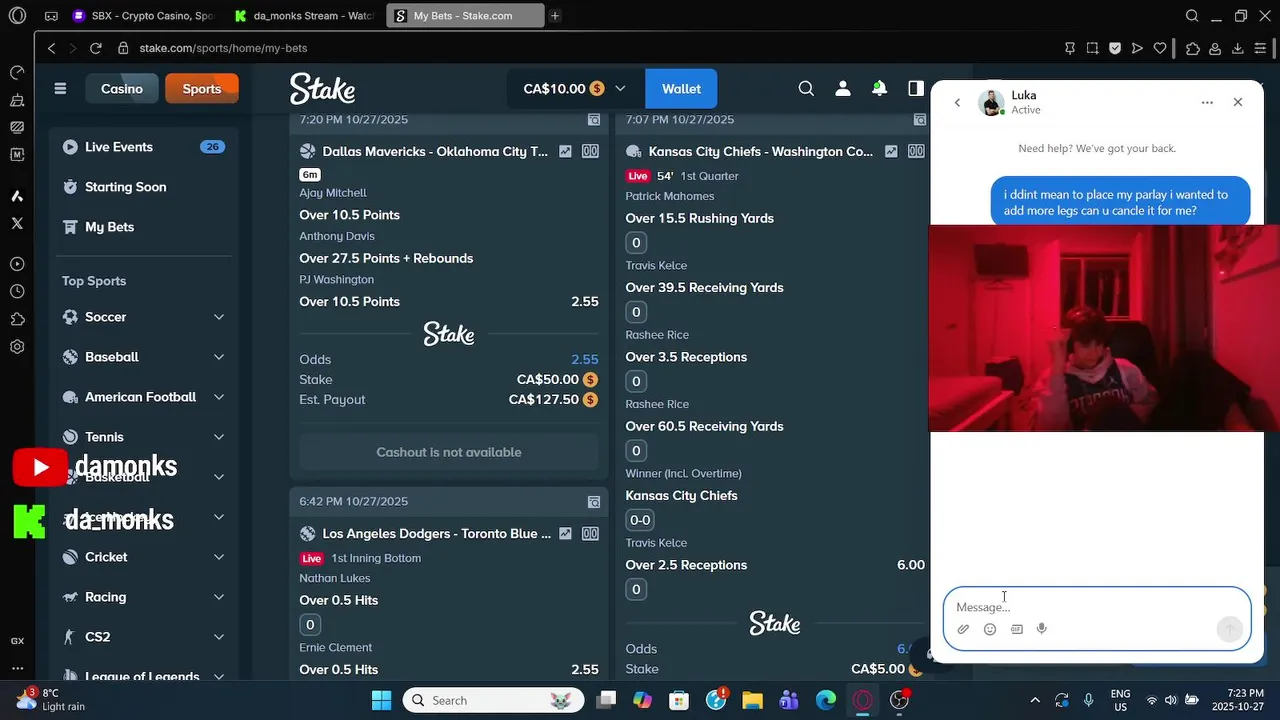Click the 'Cashout is not available' button
Screen dimensions: 1280x720
click(449, 452)
